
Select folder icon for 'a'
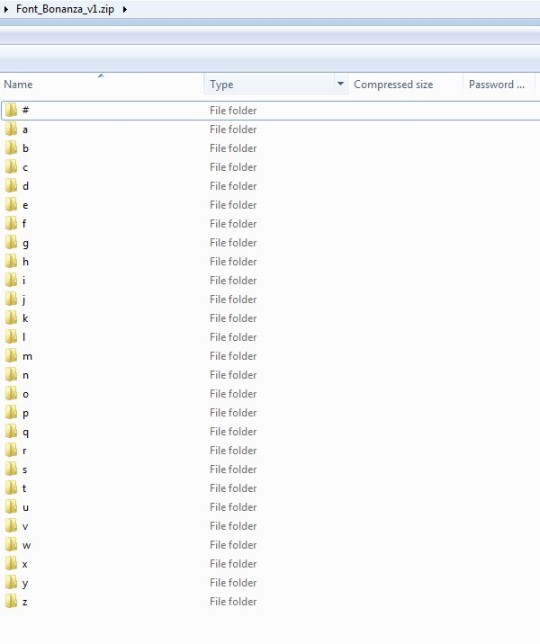coord(11,129)
